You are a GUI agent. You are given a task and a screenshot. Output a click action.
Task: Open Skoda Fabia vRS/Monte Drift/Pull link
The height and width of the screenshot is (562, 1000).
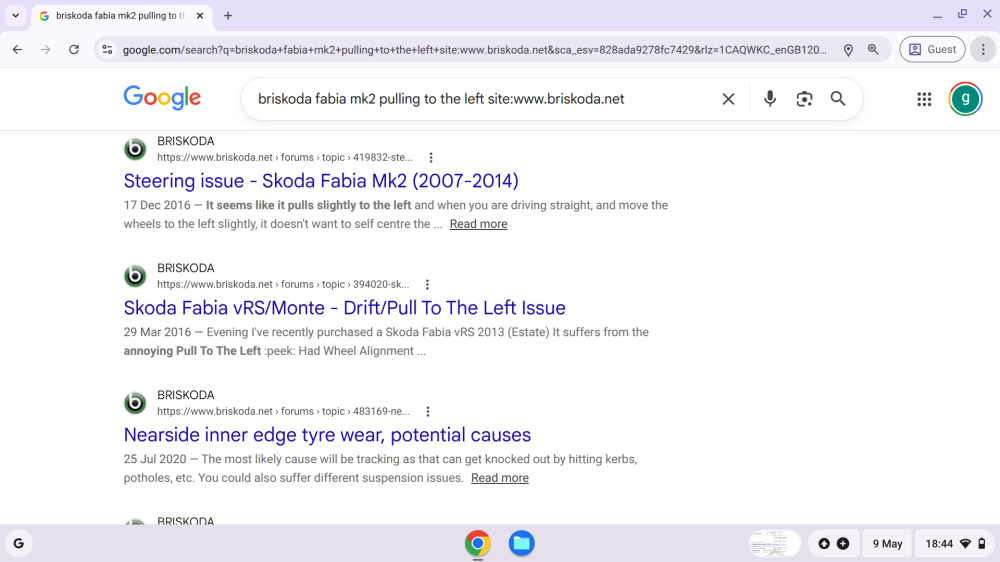pos(344,308)
